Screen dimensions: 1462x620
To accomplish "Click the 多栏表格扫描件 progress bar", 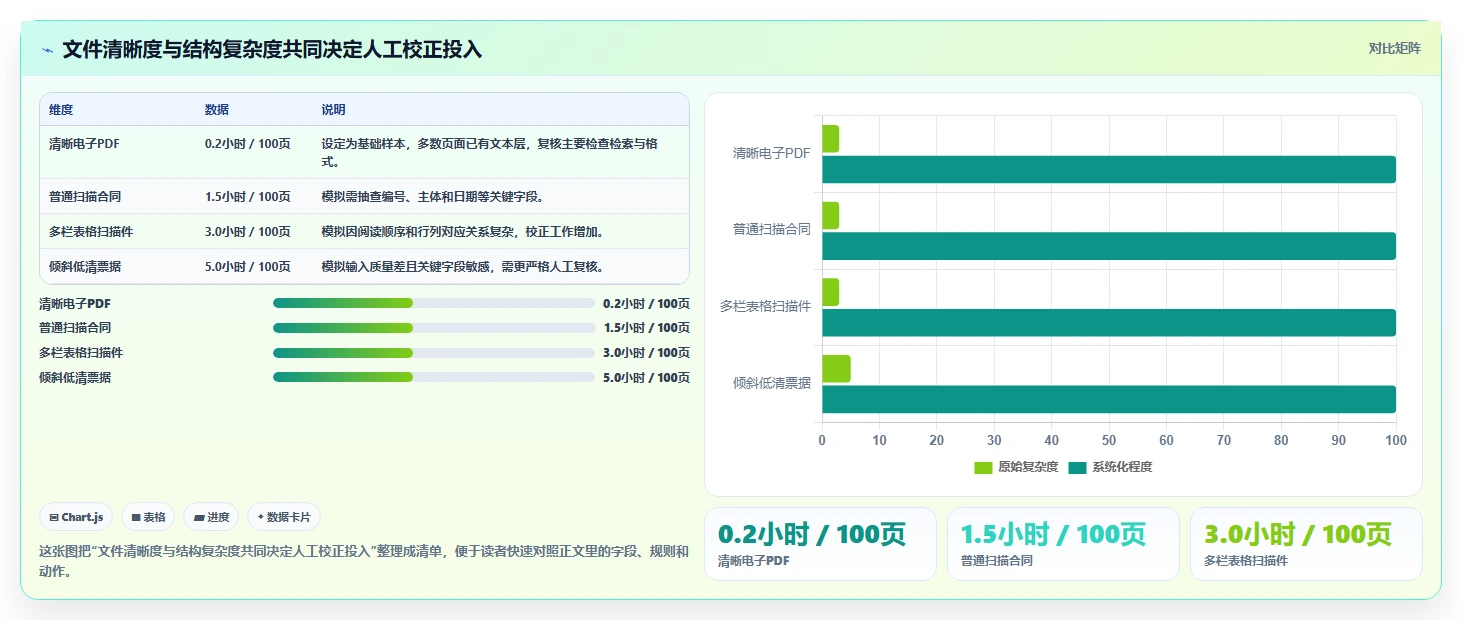I will click(434, 353).
